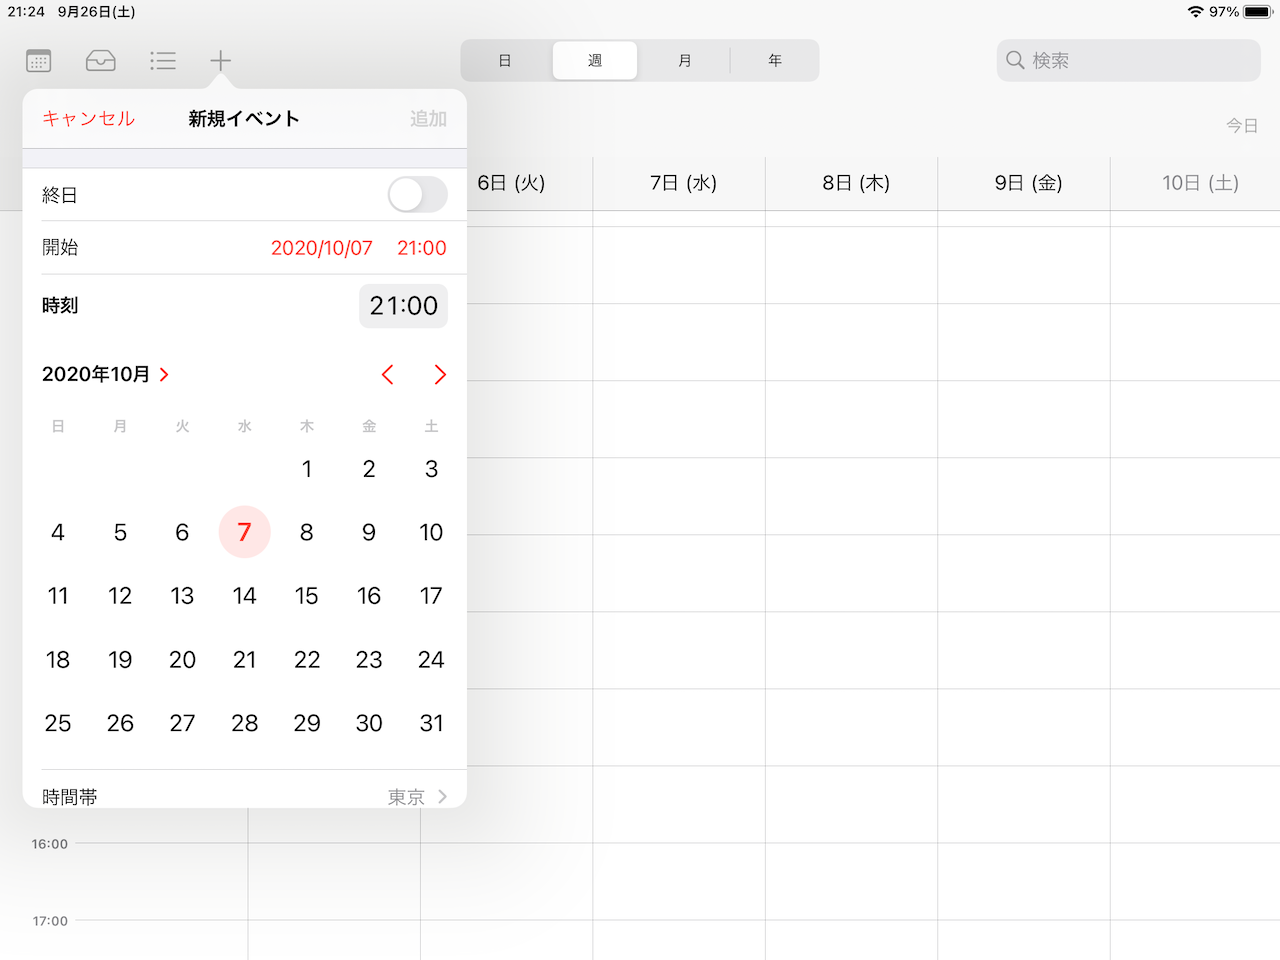The image size is (1280, 960).
Task: Switch to the 年 year view tab
Action: (x=774, y=61)
